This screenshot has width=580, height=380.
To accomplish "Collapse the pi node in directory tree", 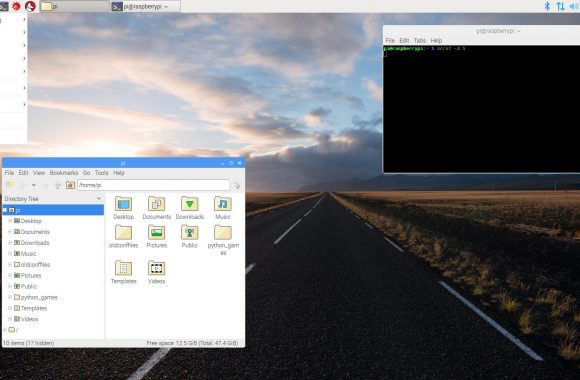I will point(5,210).
